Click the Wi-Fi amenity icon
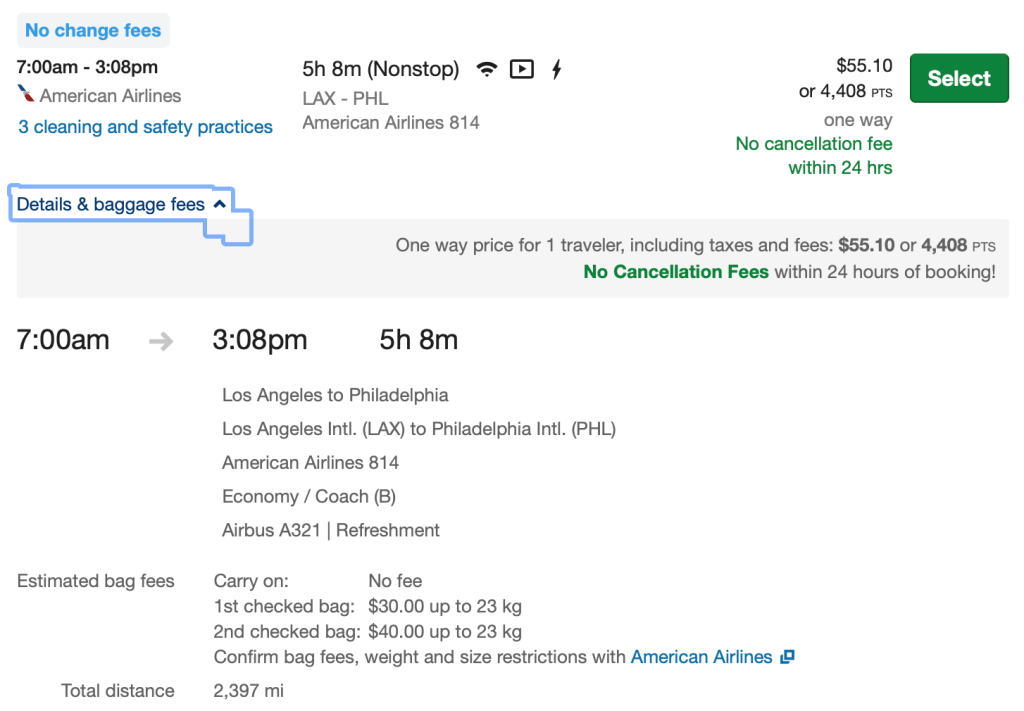Viewport: 1024px width, 711px height. click(x=487, y=69)
